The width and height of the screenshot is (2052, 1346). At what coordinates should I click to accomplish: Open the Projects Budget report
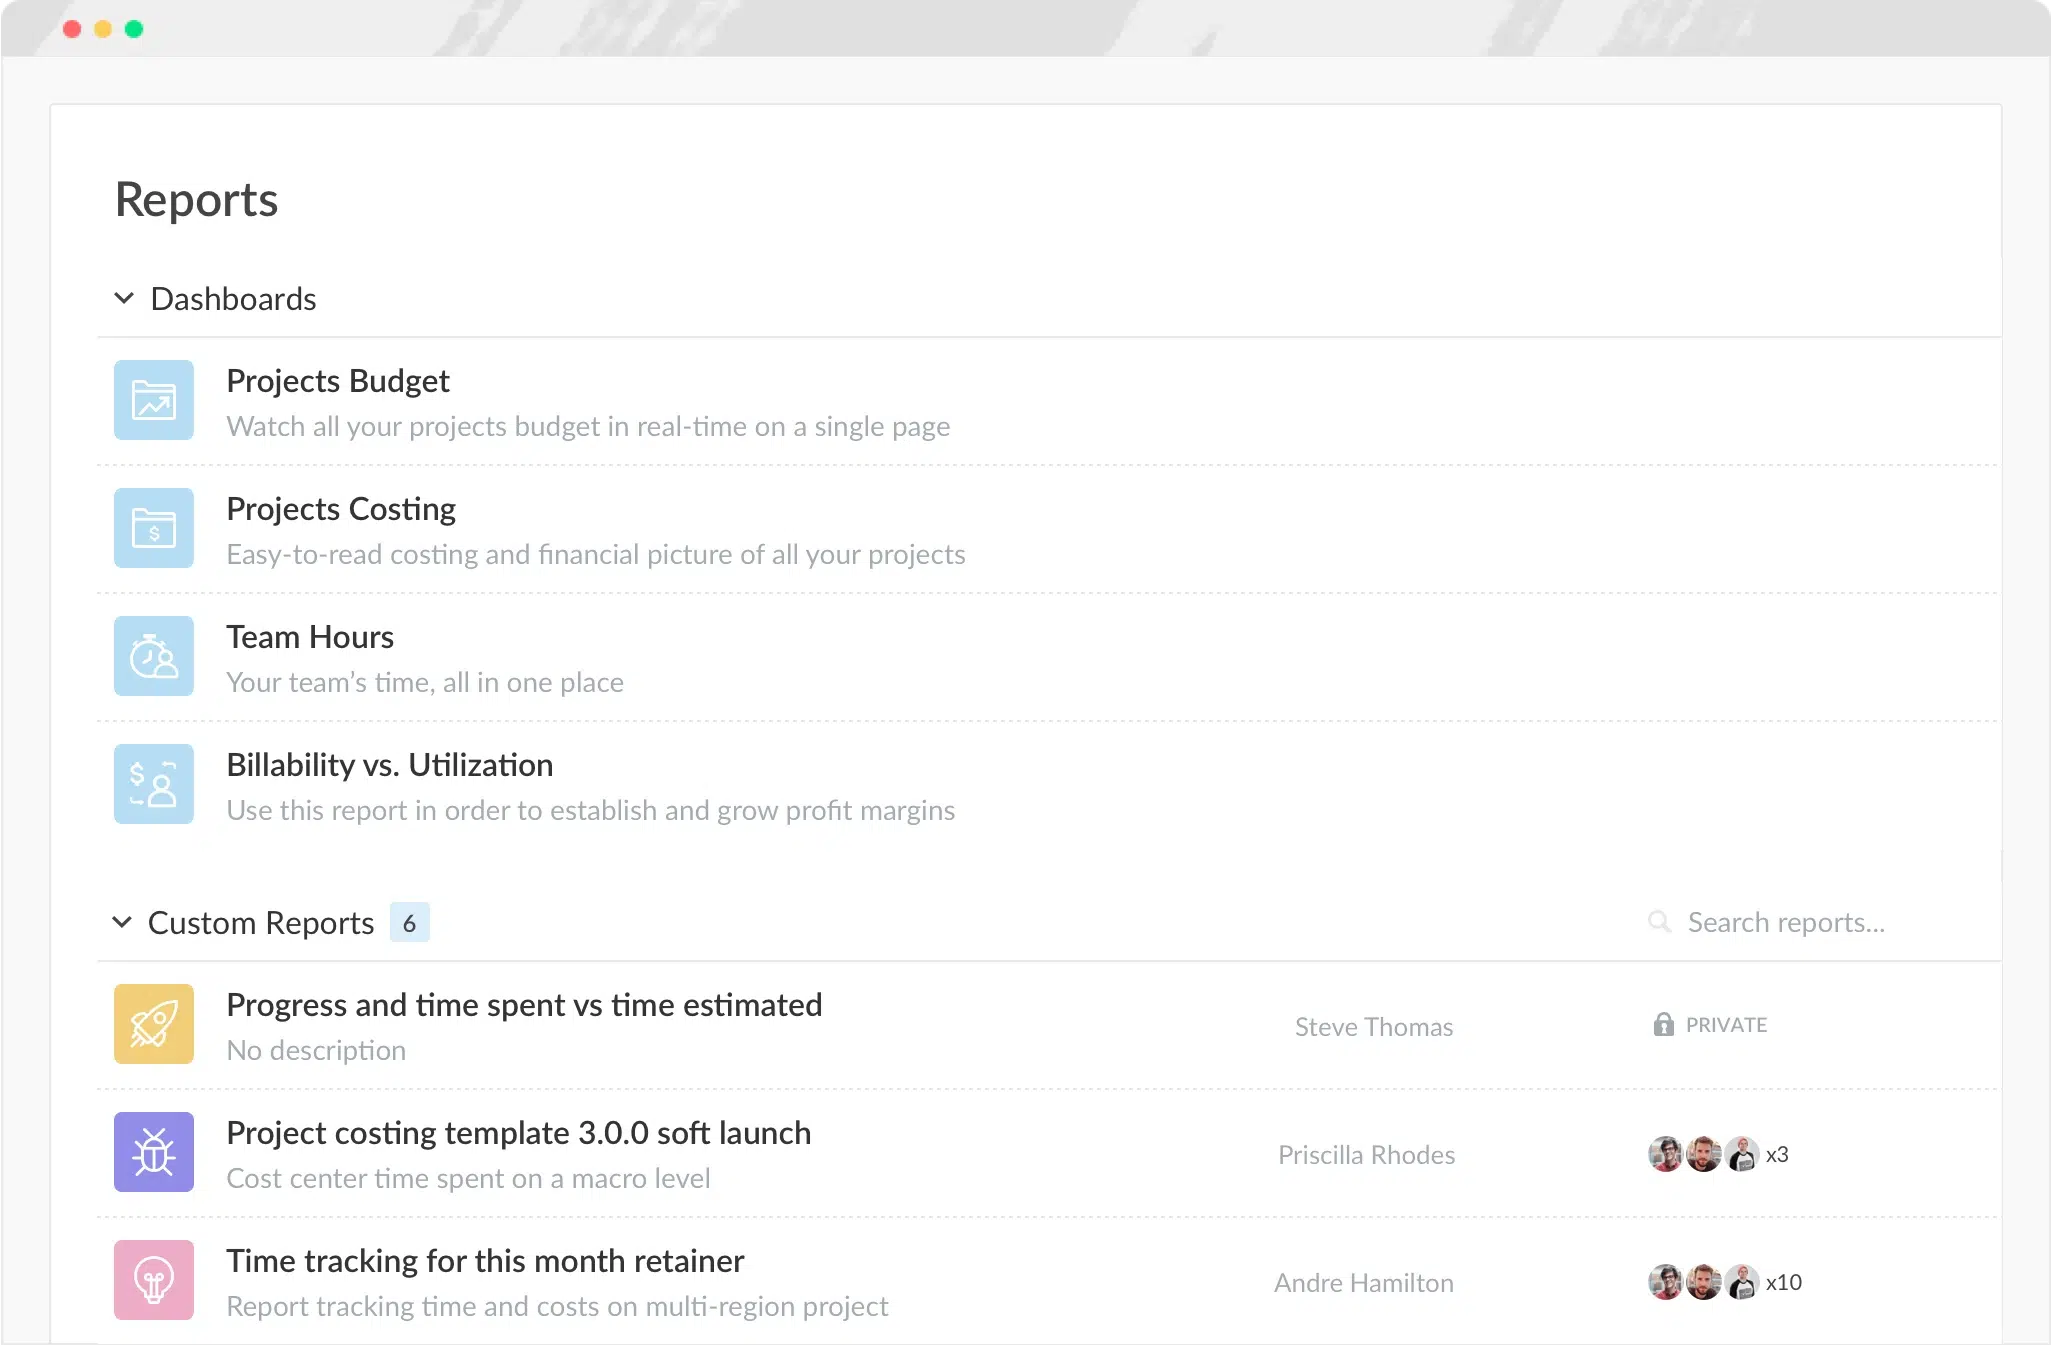coord(338,380)
